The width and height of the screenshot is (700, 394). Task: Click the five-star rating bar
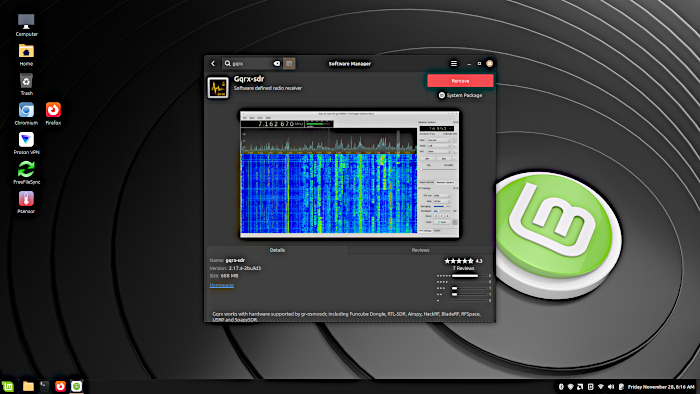[x=469, y=276]
